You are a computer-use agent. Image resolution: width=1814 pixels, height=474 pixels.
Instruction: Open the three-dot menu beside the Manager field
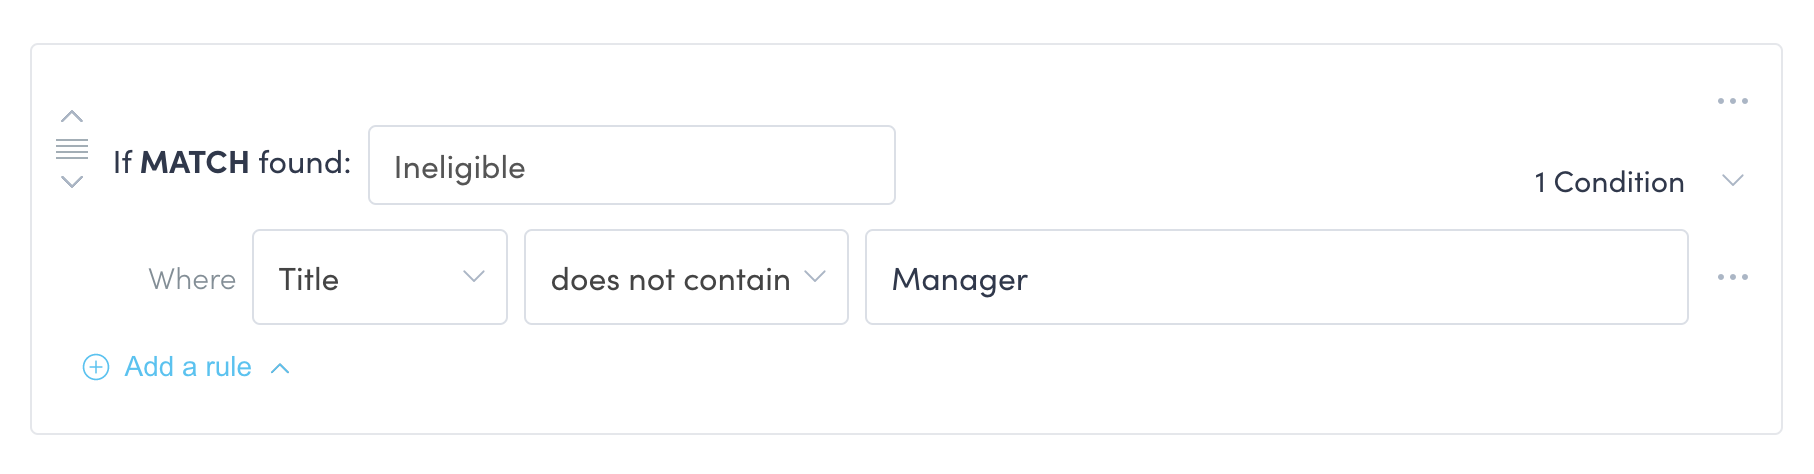(1732, 277)
